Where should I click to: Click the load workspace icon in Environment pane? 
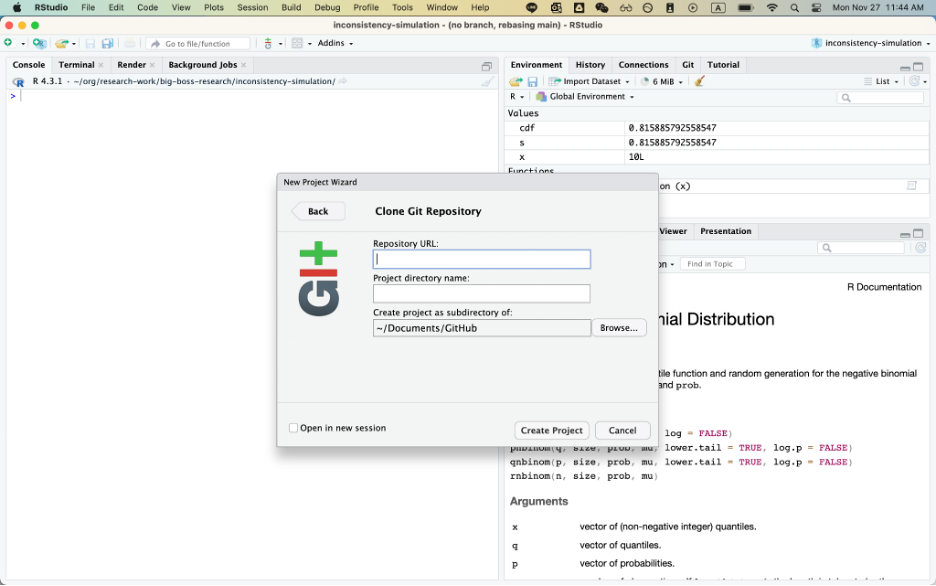pyautogui.click(x=515, y=82)
